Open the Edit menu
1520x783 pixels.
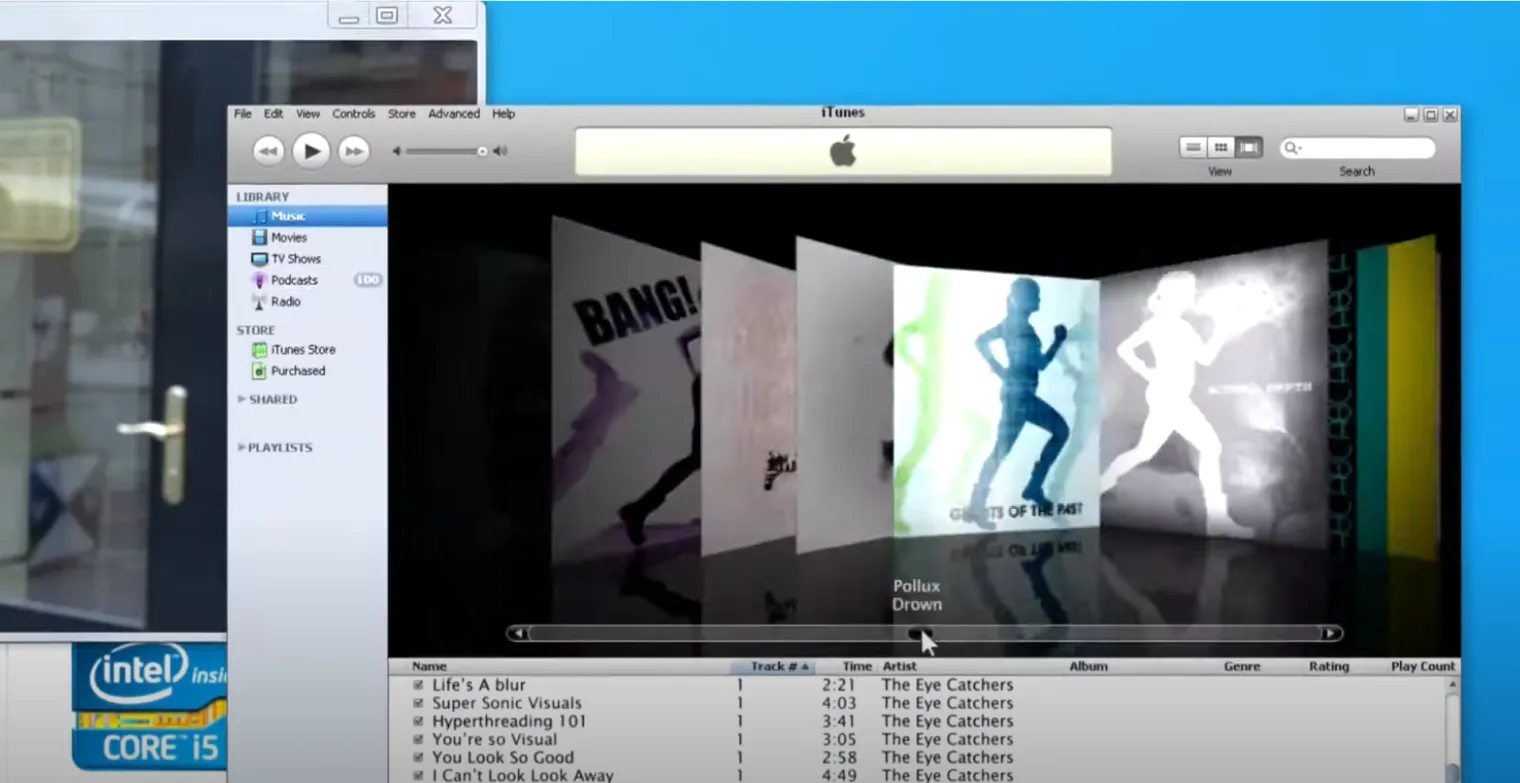tap(273, 114)
